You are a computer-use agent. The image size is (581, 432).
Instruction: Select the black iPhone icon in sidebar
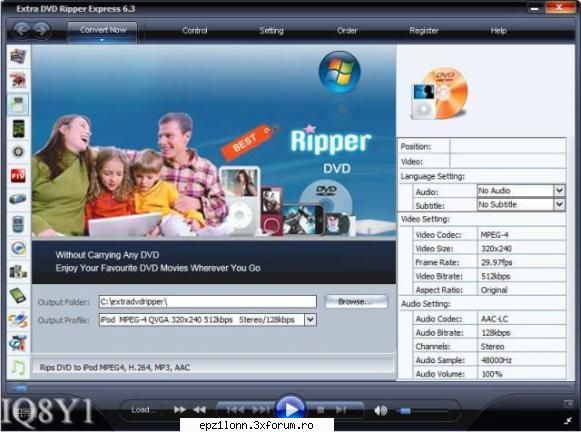(18, 129)
